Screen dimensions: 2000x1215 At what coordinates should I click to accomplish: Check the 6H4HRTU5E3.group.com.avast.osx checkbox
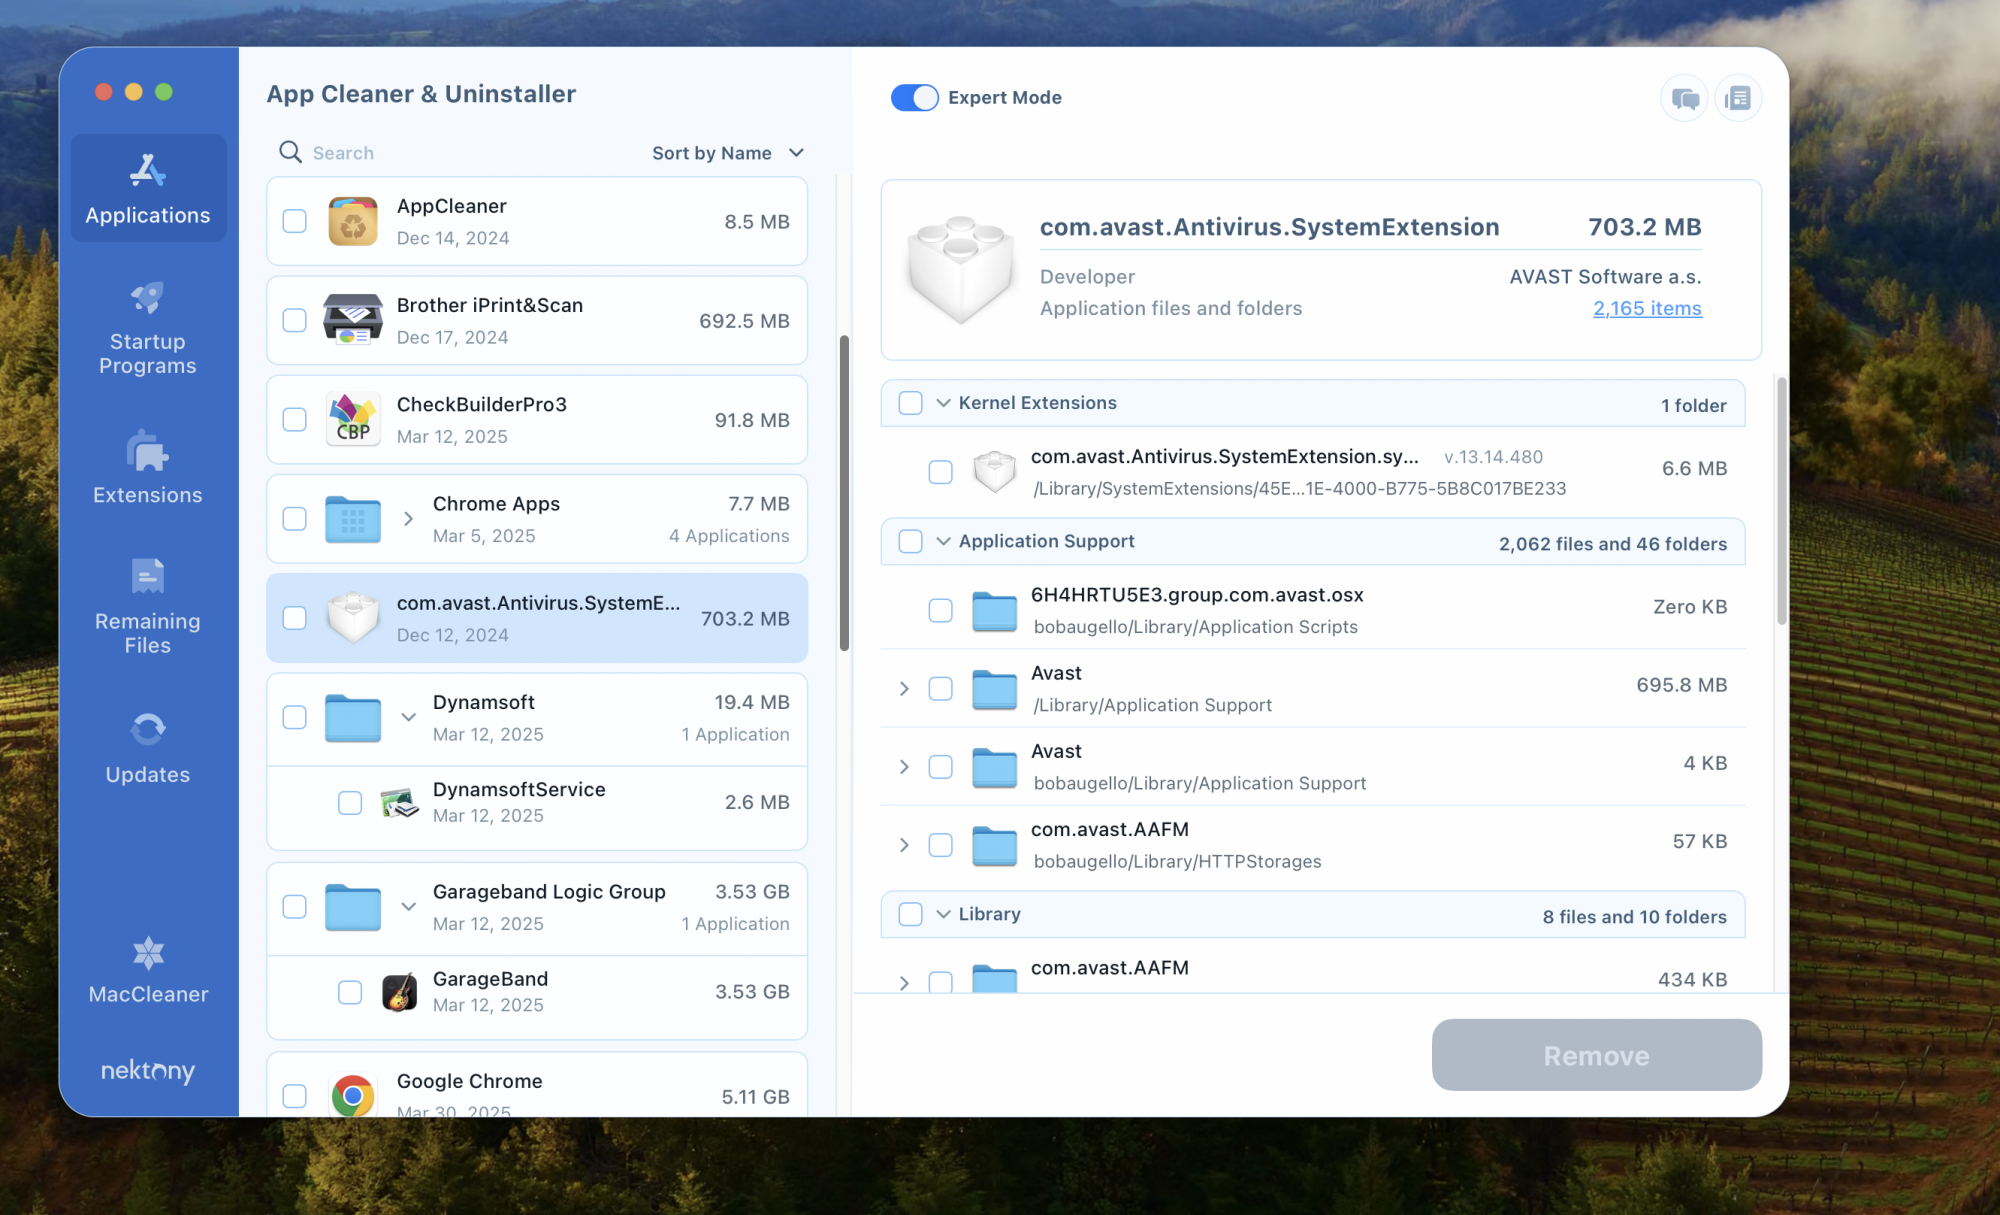940,610
